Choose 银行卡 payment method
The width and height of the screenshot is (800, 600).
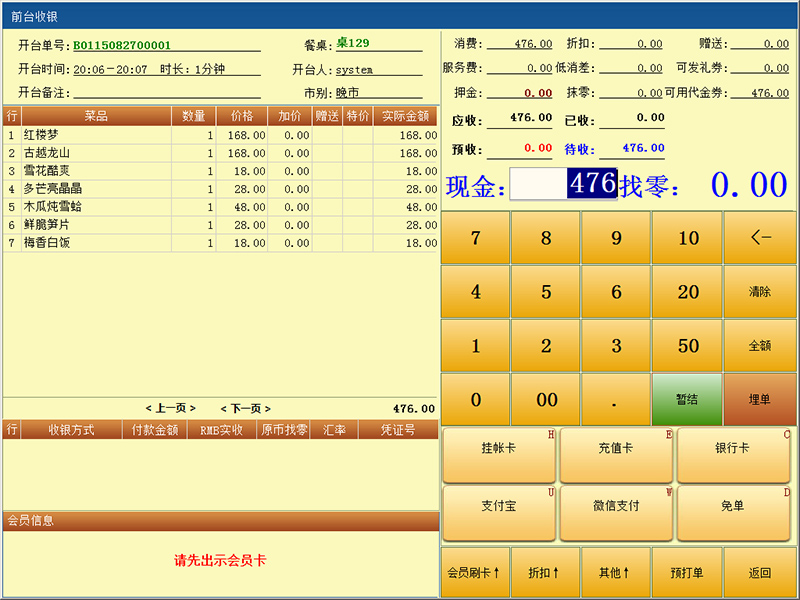[x=733, y=455]
